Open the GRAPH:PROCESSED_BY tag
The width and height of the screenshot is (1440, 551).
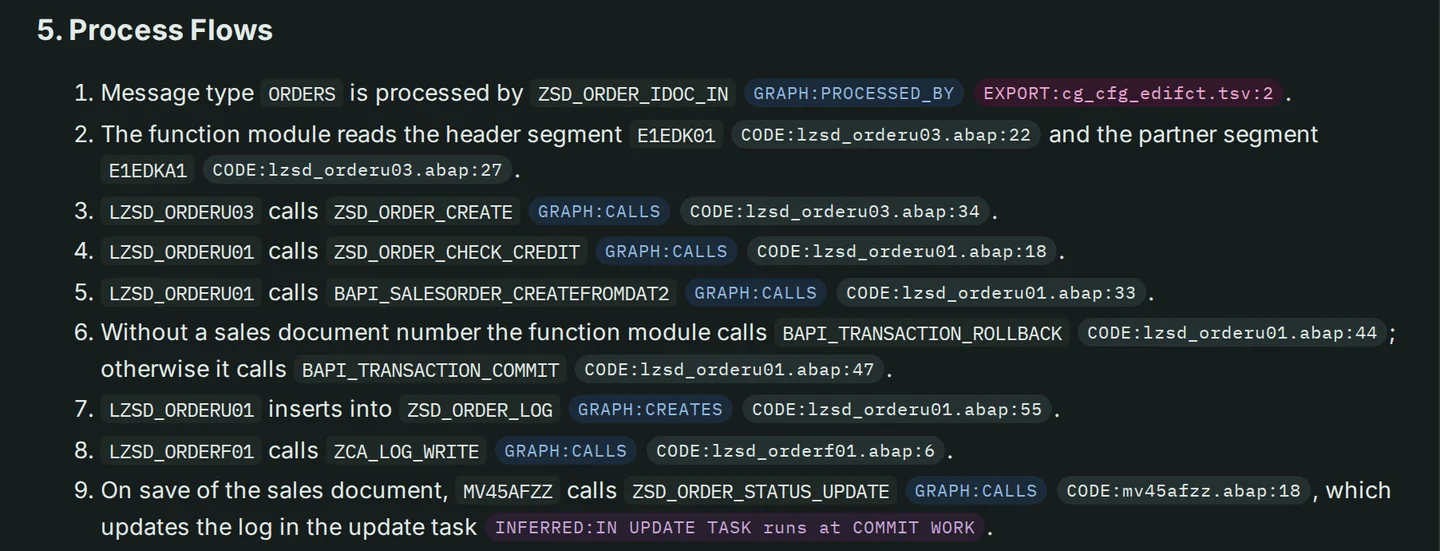tap(854, 94)
